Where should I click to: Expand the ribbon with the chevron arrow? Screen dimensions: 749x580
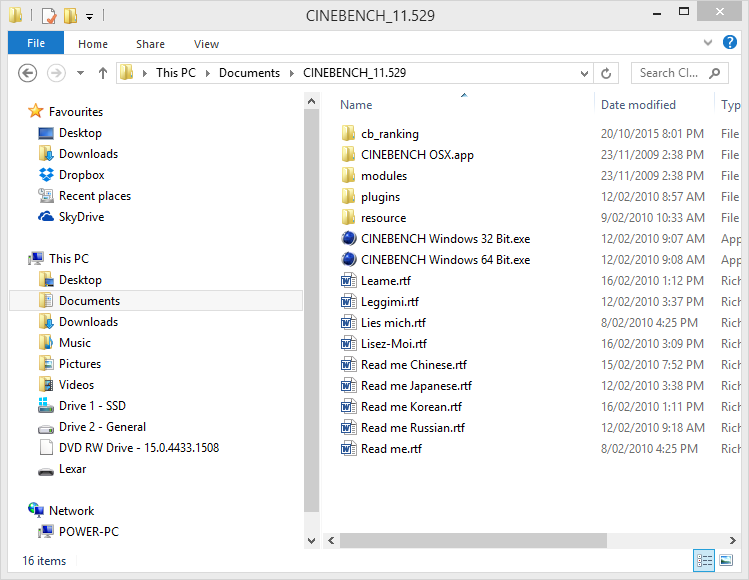(708, 43)
